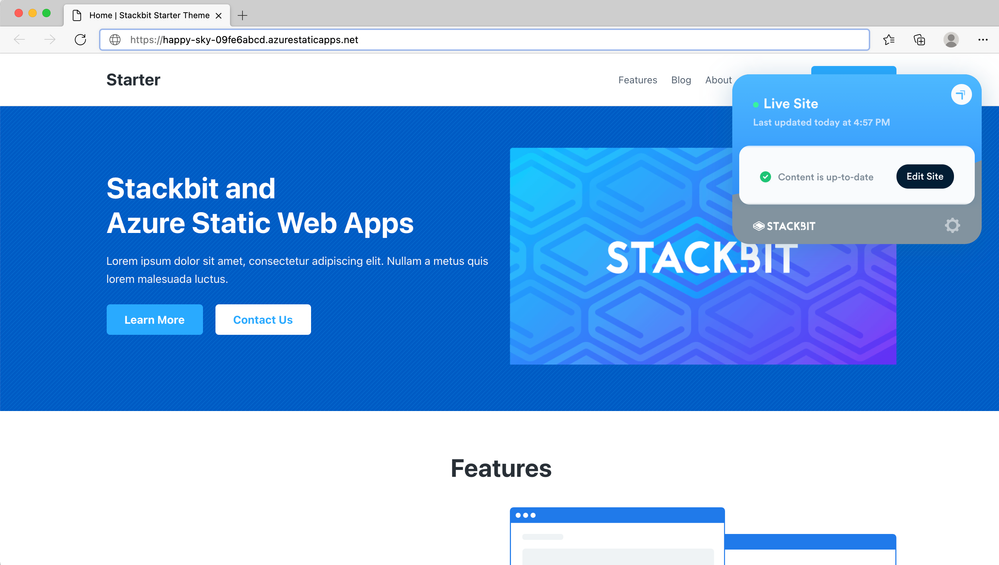Viewport: 999px width, 565px height.
Task: Click the 'Stackbit and Azure Static Web Apps' headline
Action: (260, 206)
